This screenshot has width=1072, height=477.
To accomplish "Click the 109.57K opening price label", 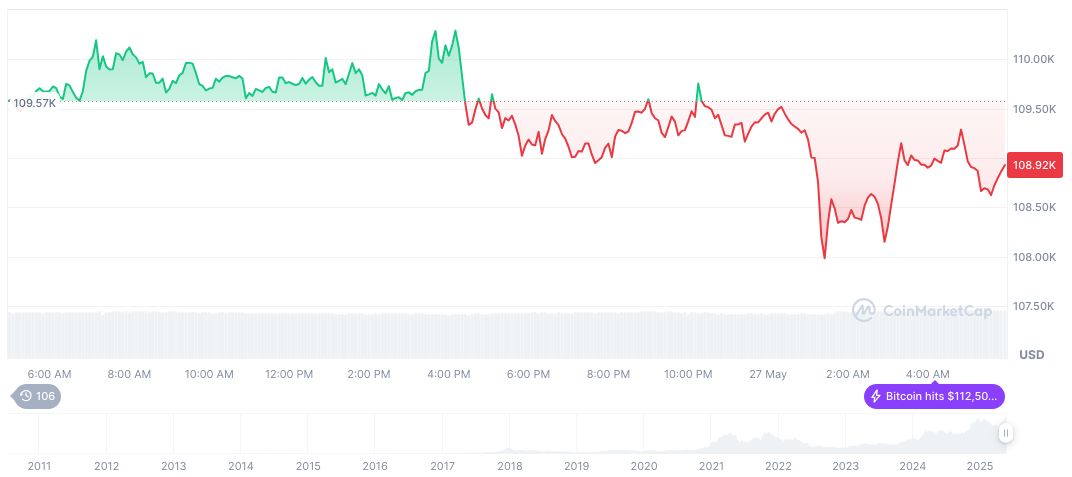I will (33, 102).
